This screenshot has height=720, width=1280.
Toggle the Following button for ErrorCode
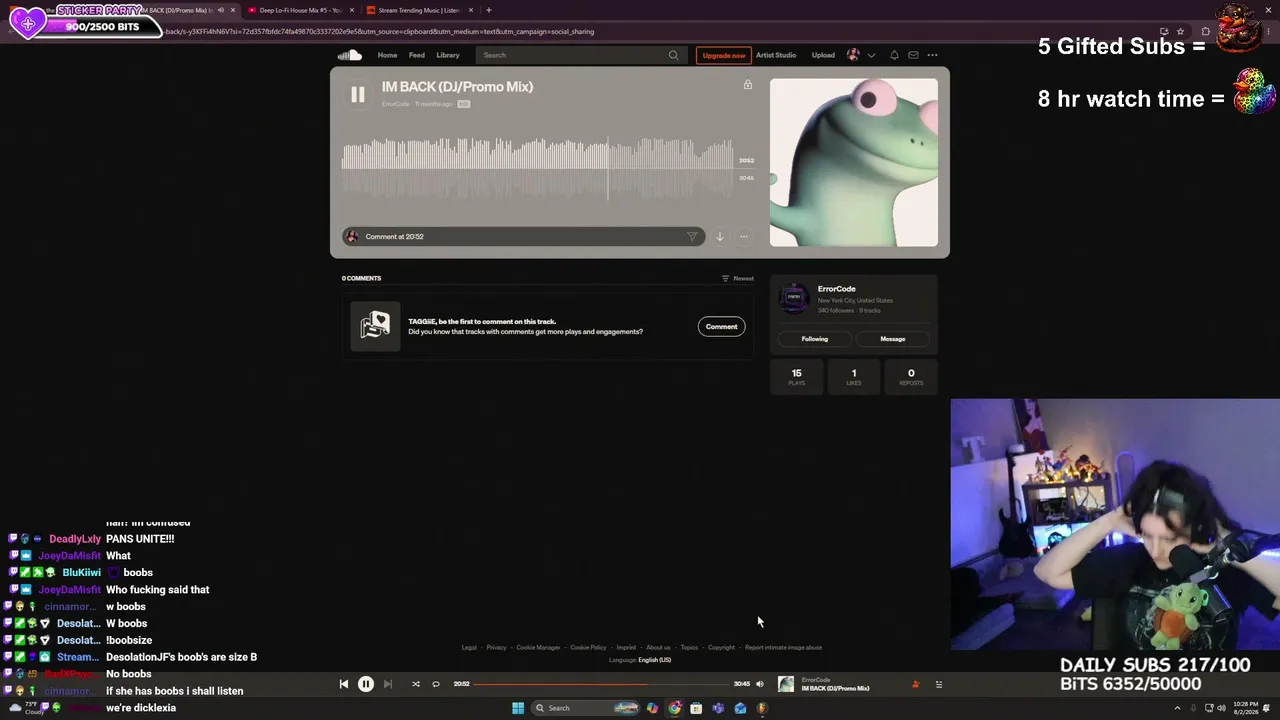pyautogui.click(x=814, y=339)
